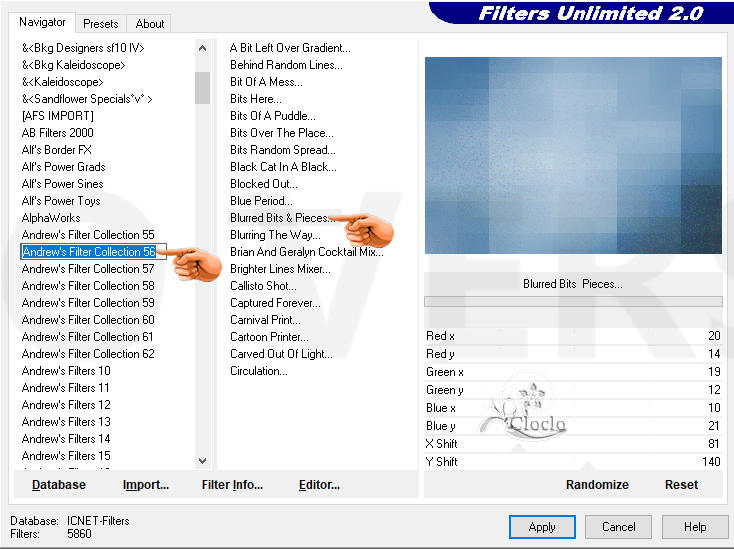Select the [AFS IMPORT] category
Screen dimensions: 734x549
point(58,116)
